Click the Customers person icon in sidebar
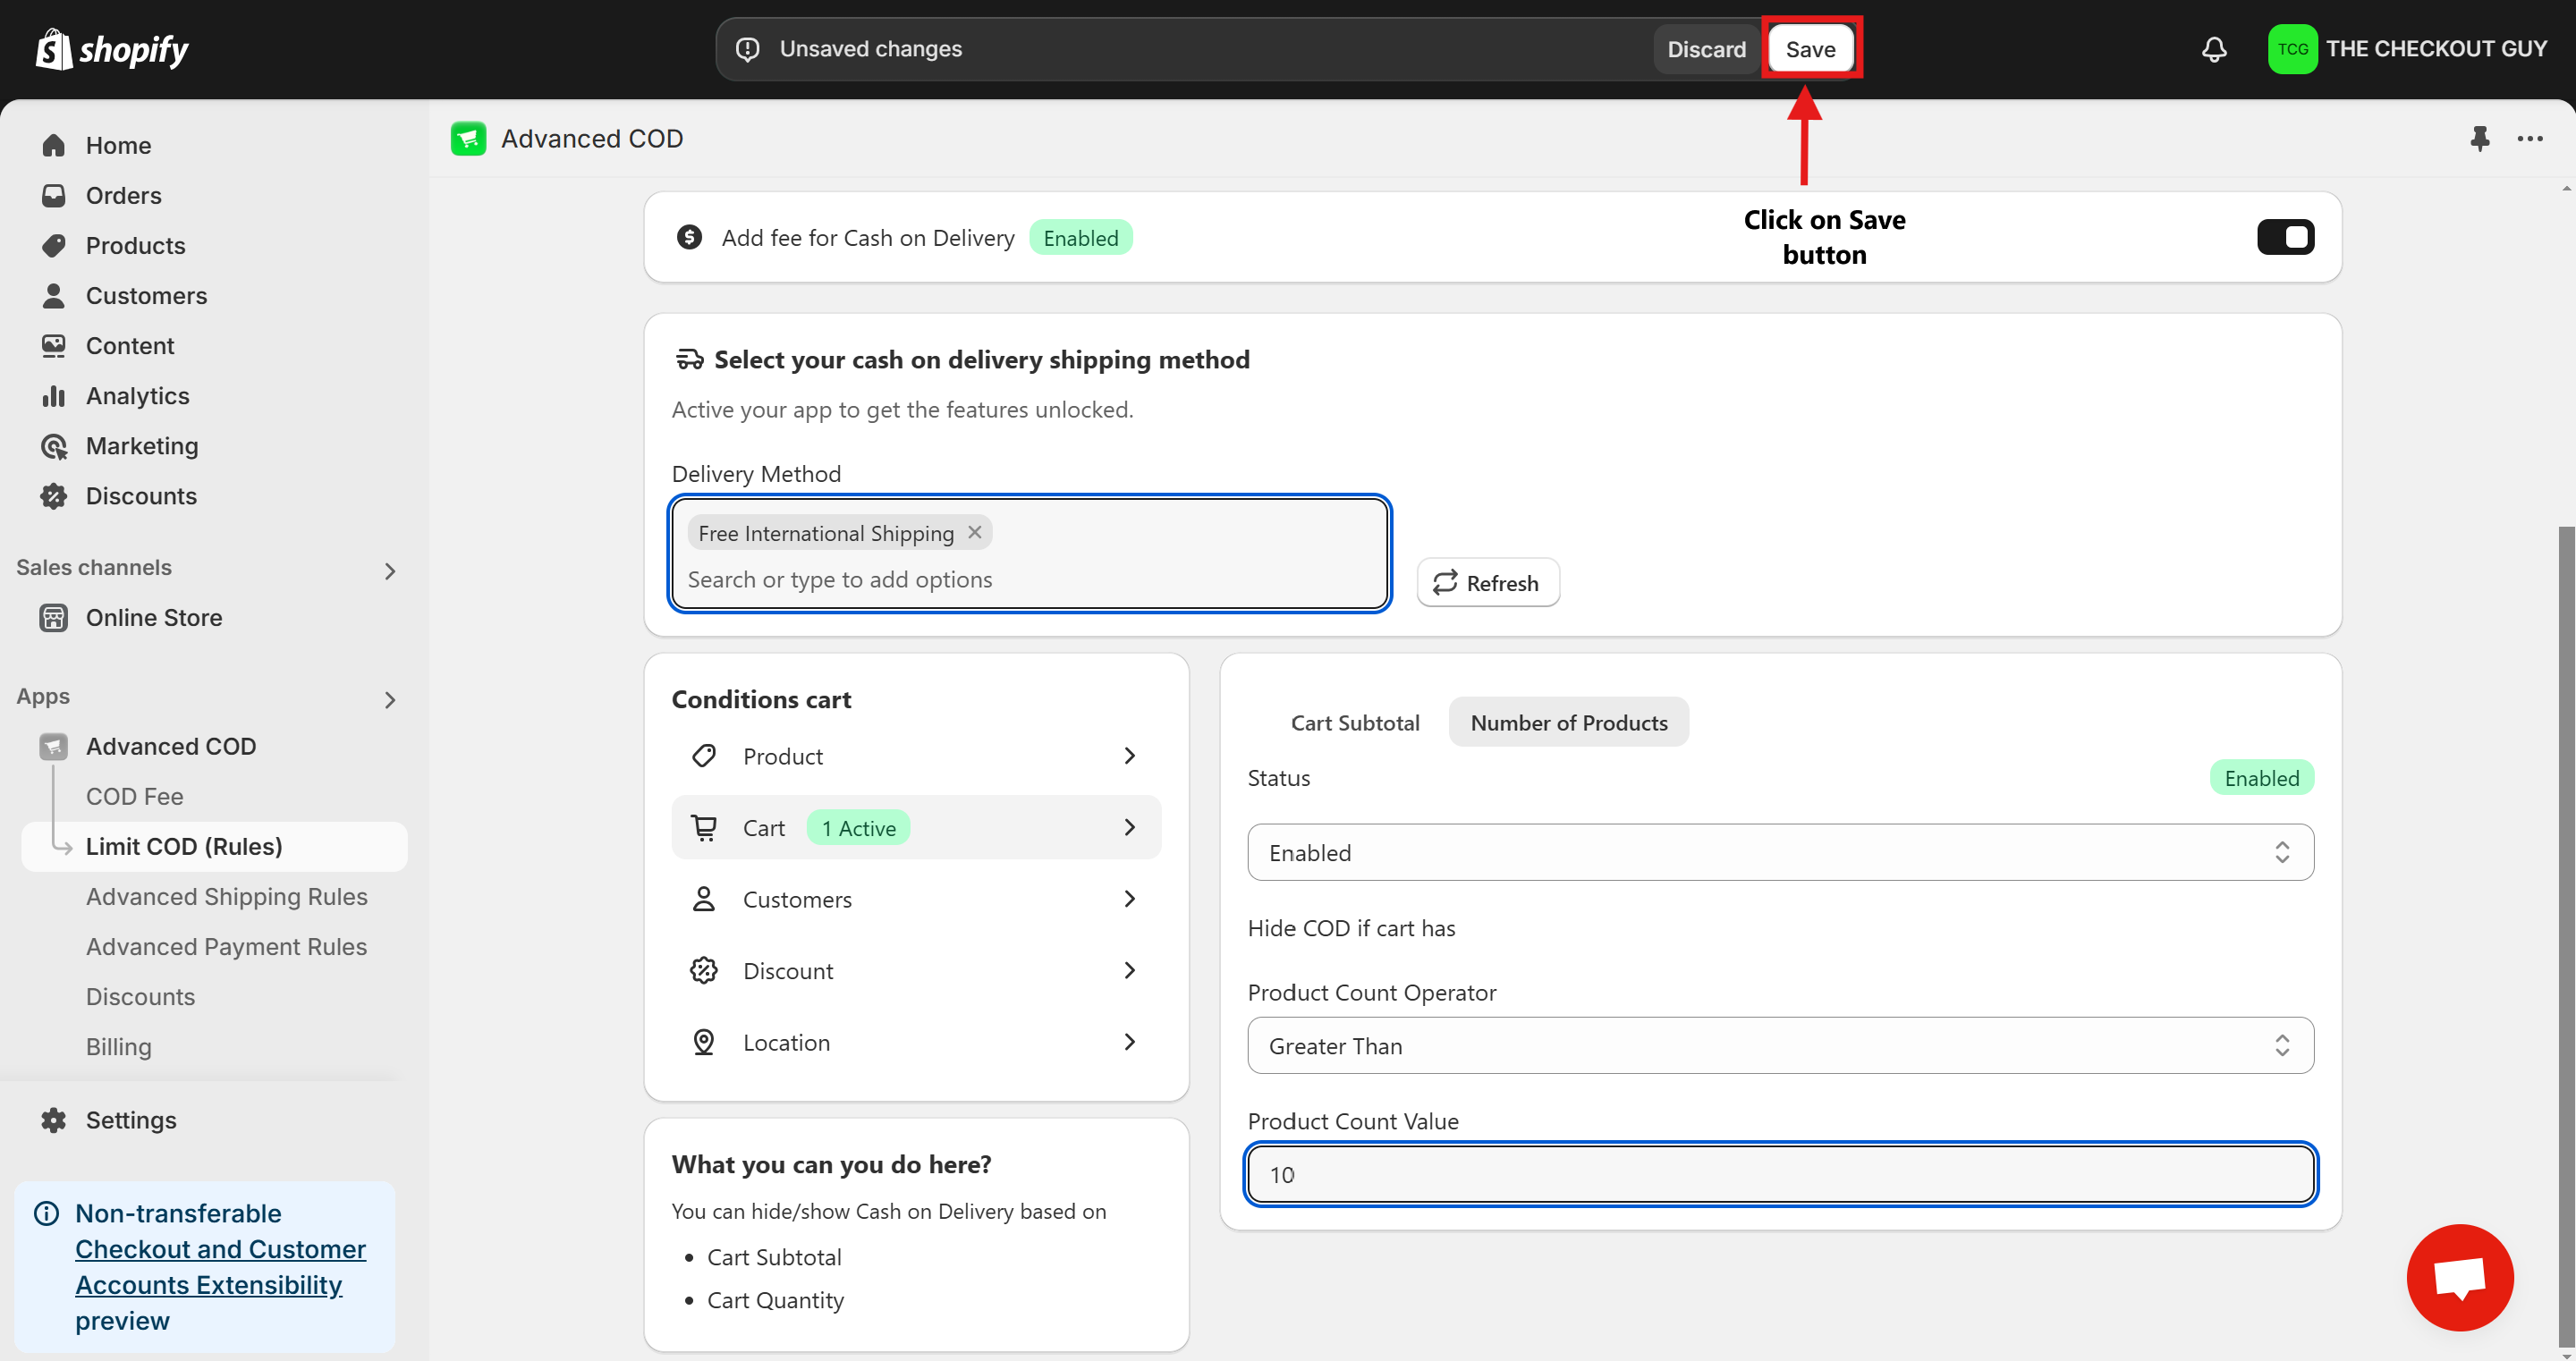 pos(54,295)
